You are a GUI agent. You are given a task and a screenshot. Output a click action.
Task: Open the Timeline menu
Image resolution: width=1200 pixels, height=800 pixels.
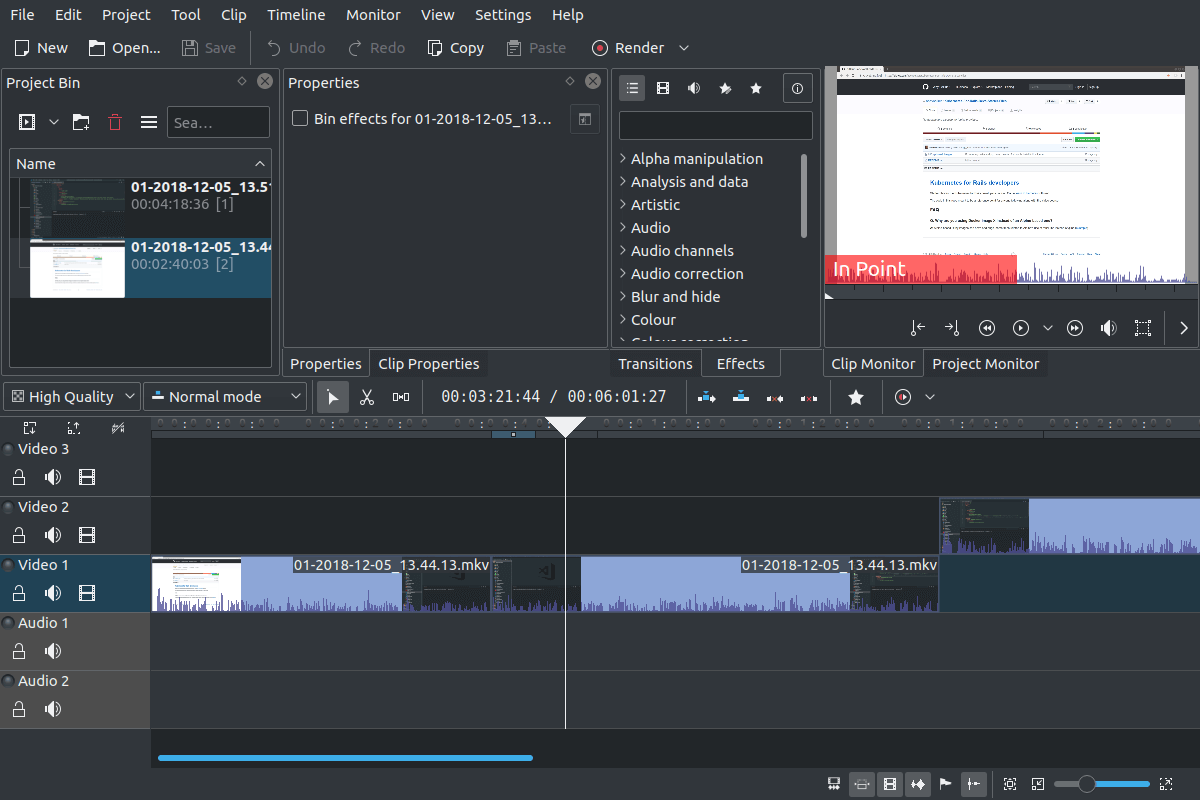point(296,15)
